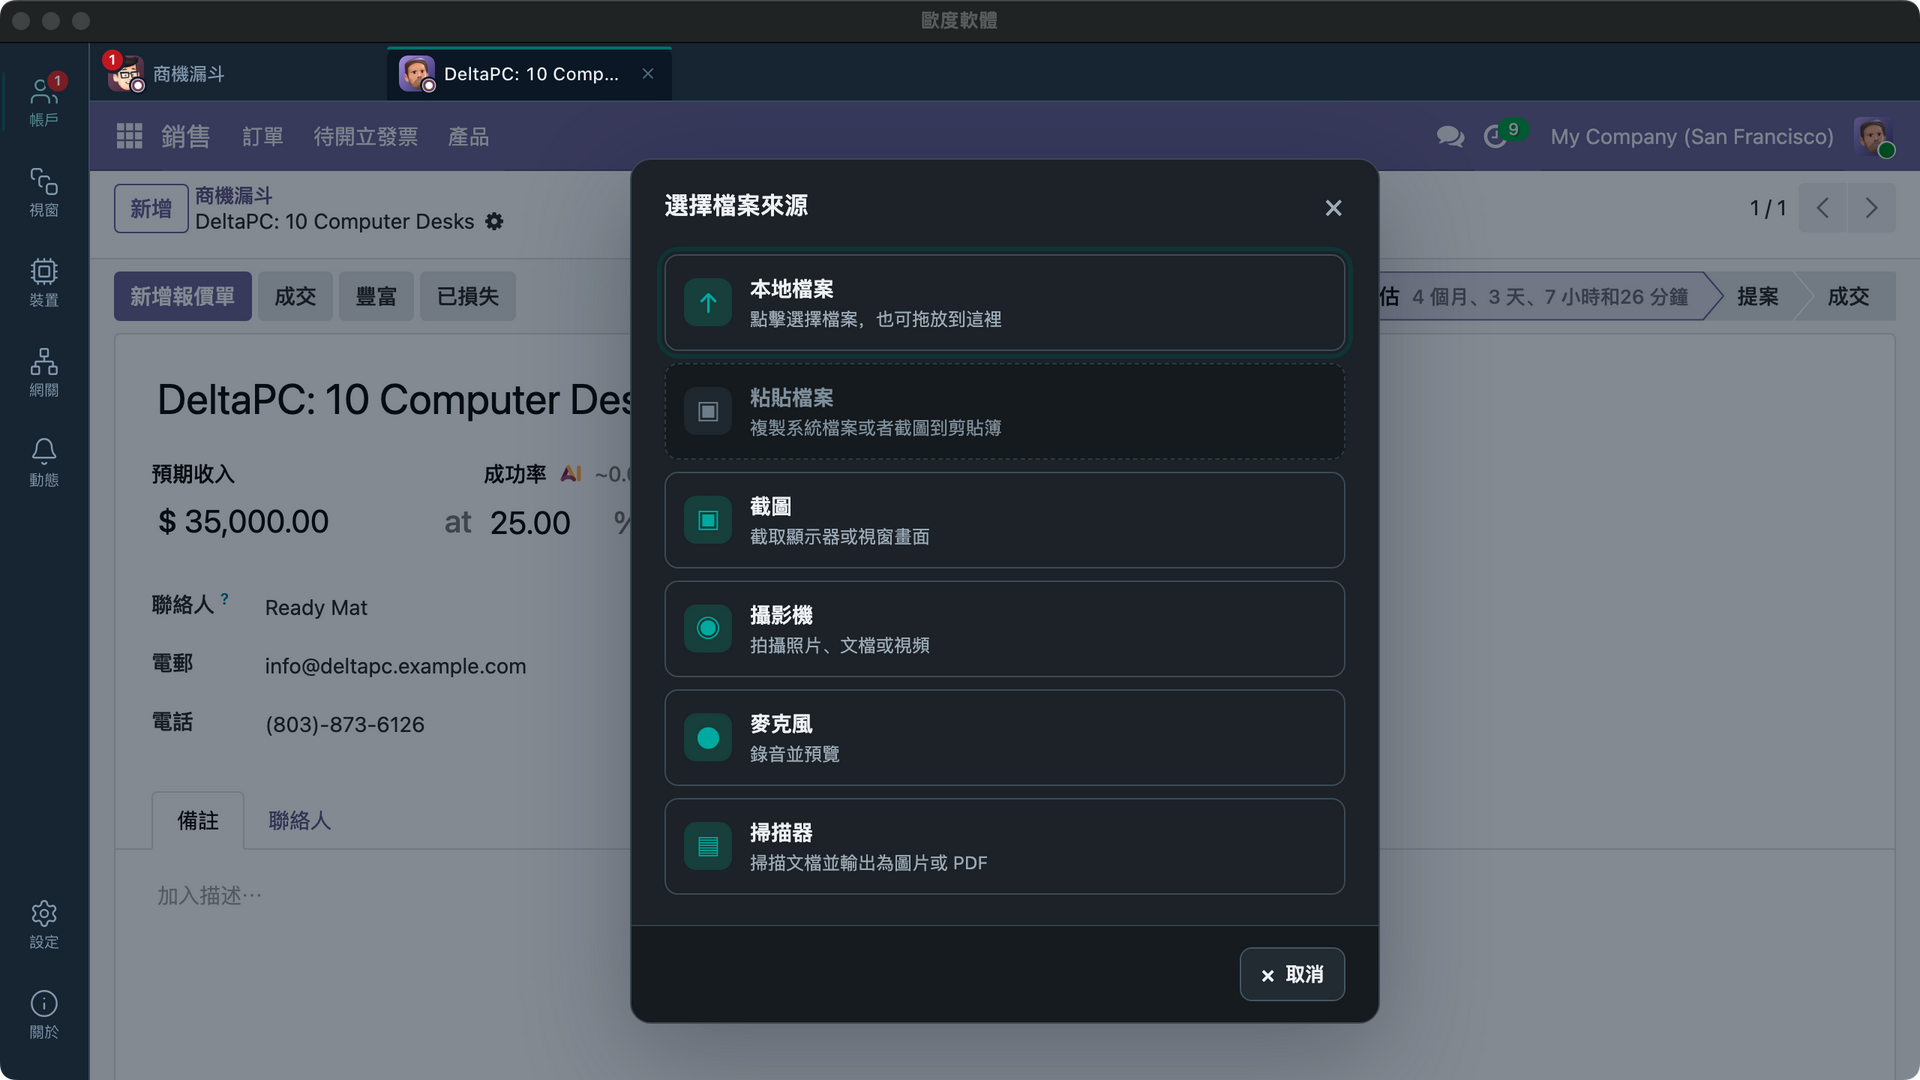Open the 待開立發票 menu
Image resolution: width=1920 pixels, height=1080 pixels.
pyautogui.click(x=366, y=136)
